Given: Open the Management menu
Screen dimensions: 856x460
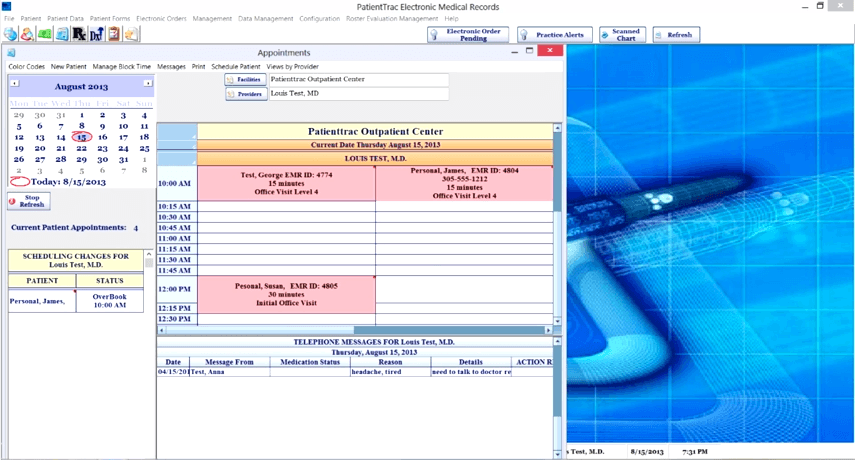Looking at the screenshot, I should pos(212,19).
